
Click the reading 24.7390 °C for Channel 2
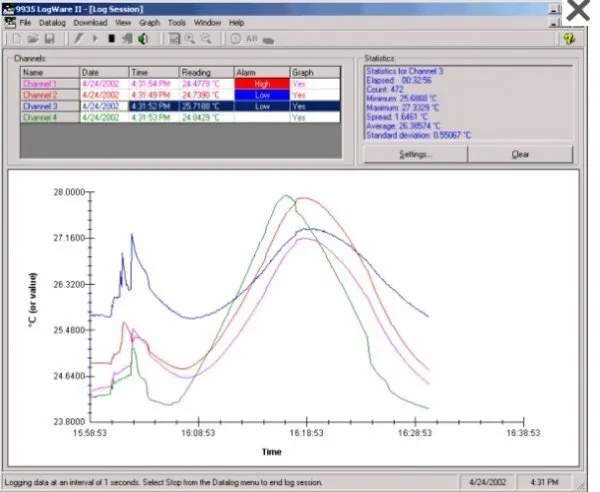pyautogui.click(x=206, y=95)
